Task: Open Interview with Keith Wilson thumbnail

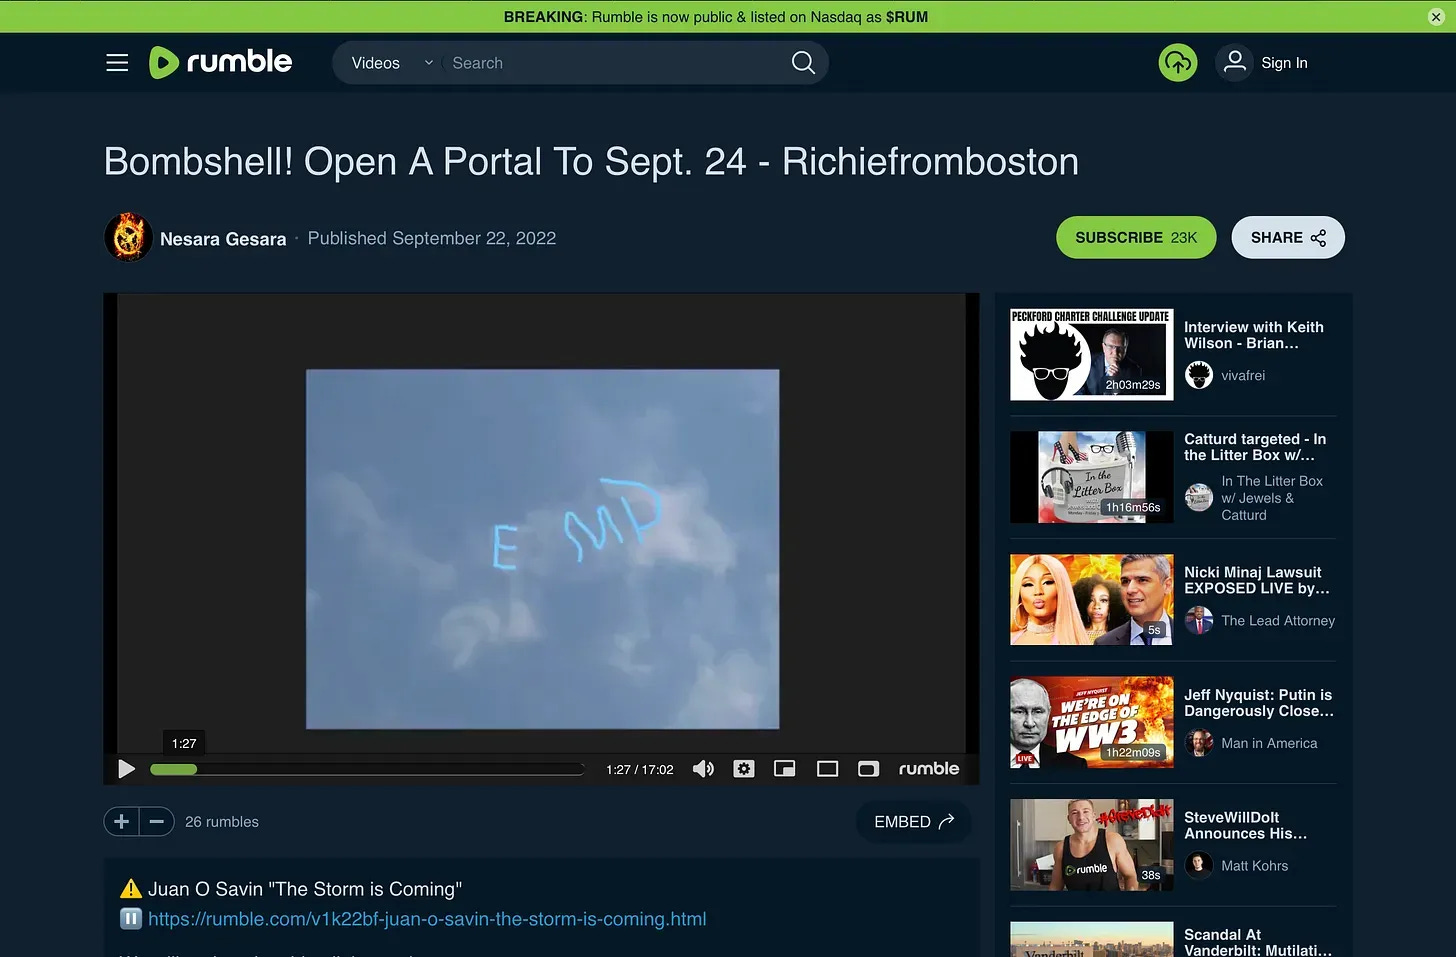Action: tap(1092, 354)
